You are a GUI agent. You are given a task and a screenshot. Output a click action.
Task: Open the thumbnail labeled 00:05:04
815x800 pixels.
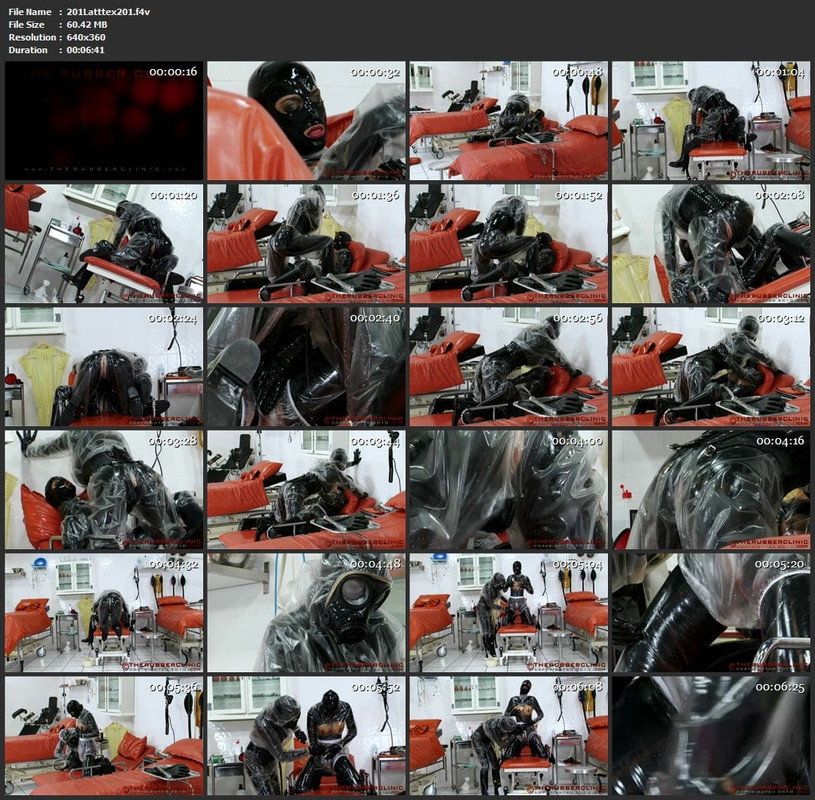pos(508,613)
